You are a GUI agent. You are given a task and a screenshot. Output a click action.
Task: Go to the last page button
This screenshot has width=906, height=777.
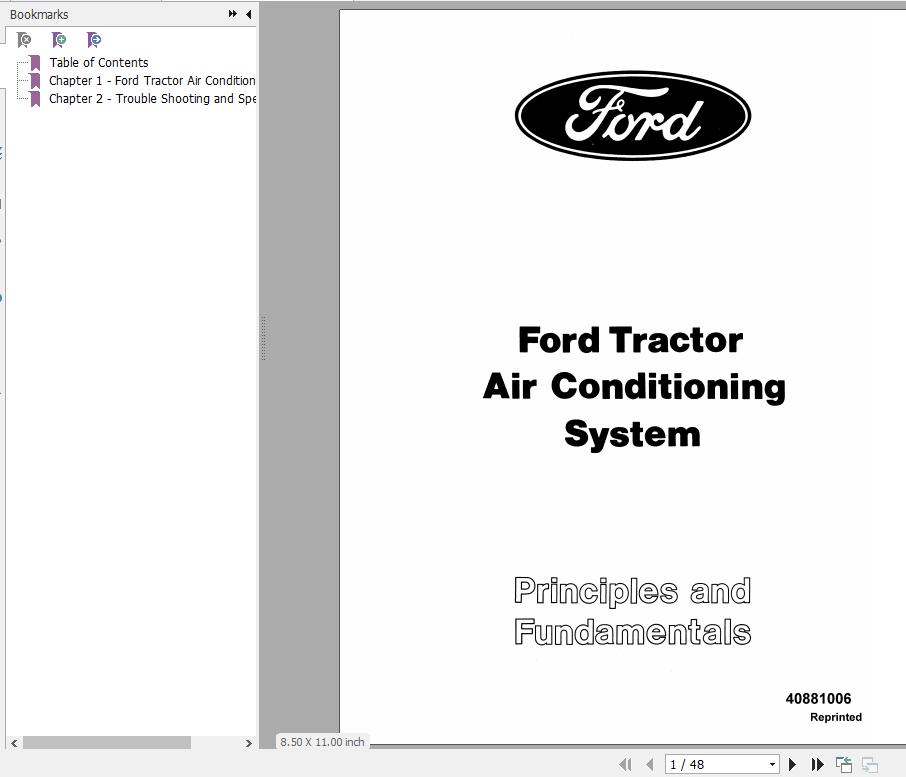point(817,764)
